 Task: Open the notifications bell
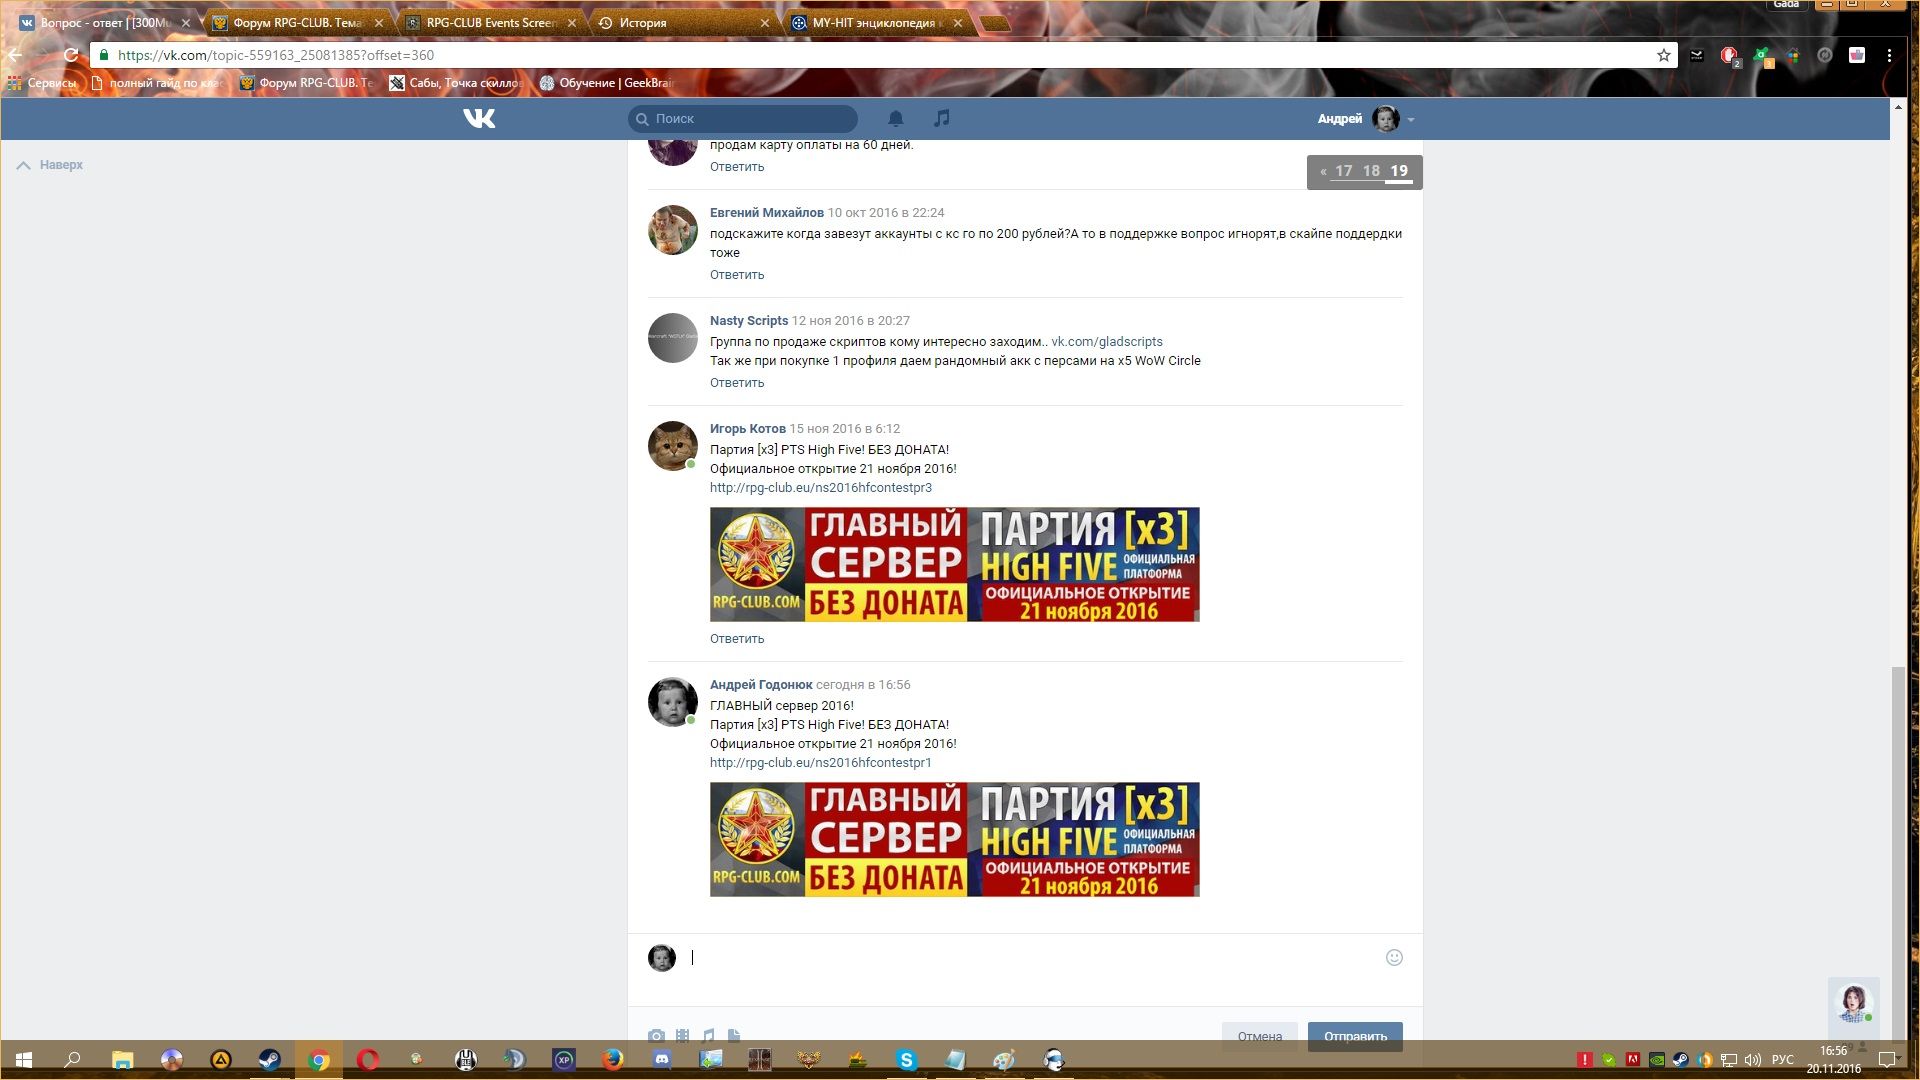pos(895,119)
